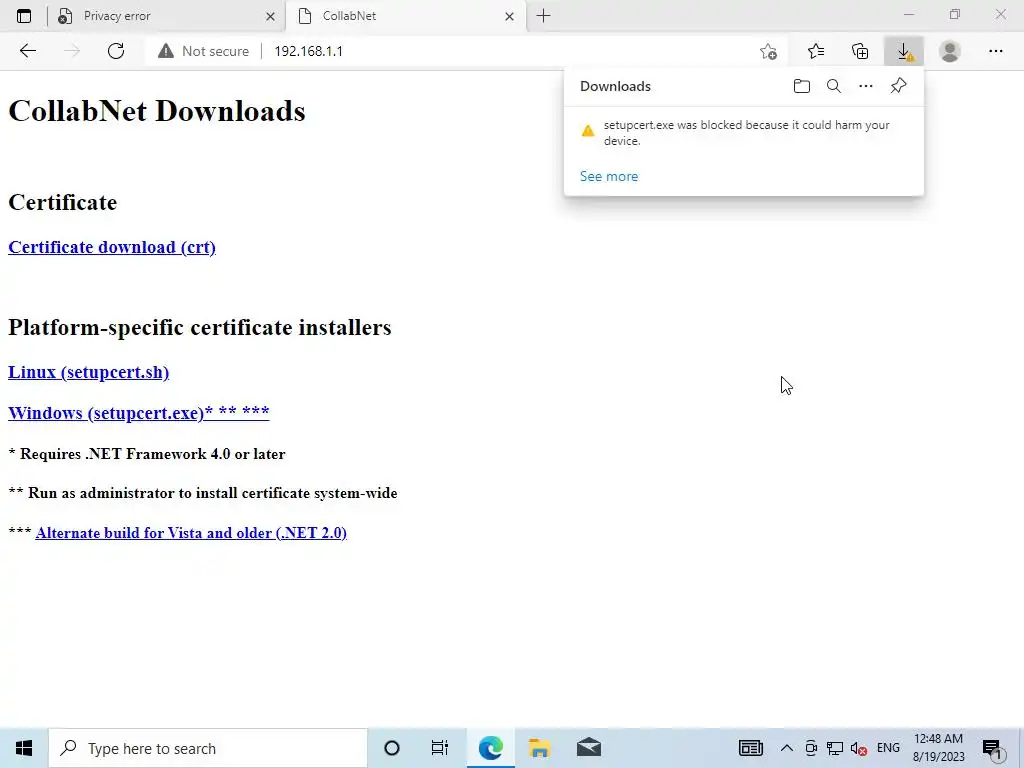The width and height of the screenshot is (1024, 768).
Task: Open network status tray icon
Action: pos(835,748)
